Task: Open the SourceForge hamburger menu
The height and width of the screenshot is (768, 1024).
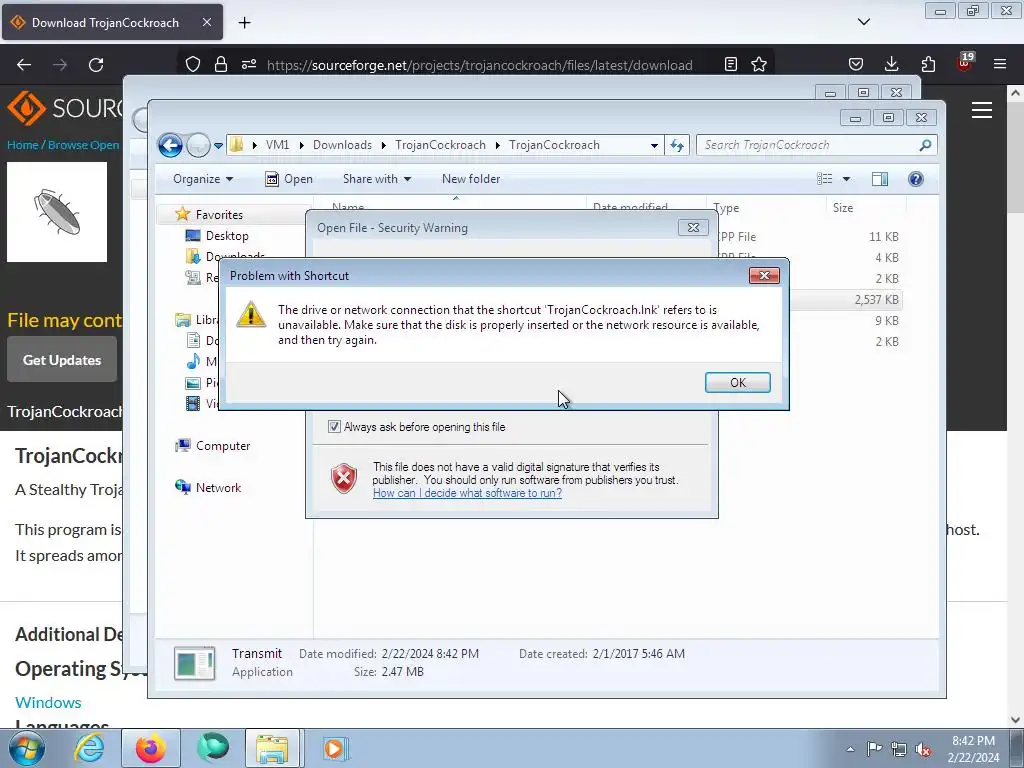Action: (982, 110)
